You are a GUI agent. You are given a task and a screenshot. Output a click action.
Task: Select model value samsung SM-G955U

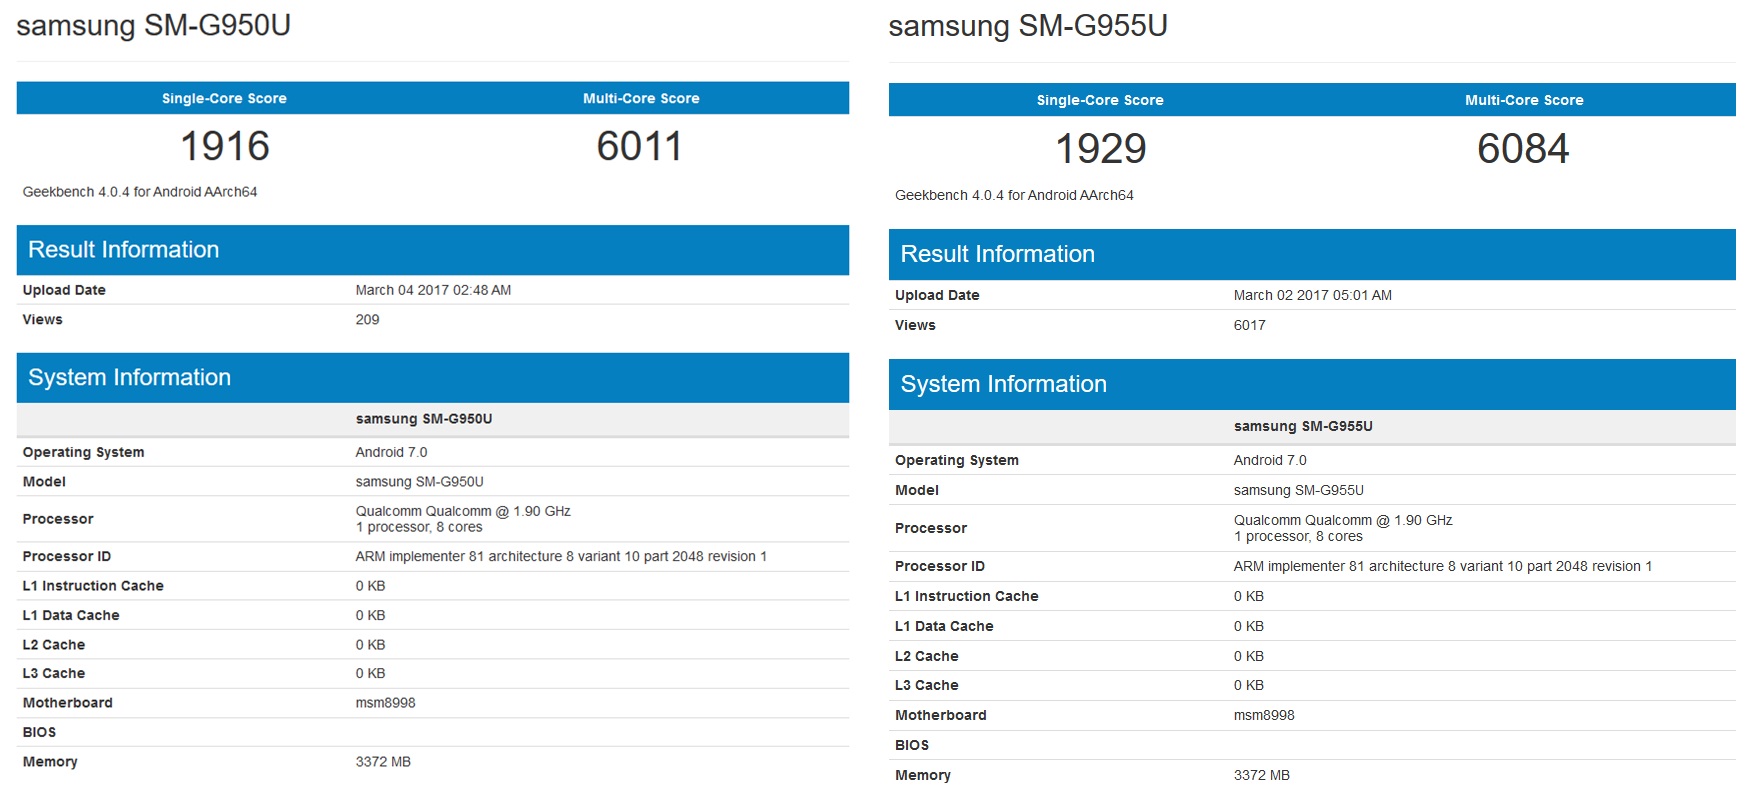click(1298, 490)
